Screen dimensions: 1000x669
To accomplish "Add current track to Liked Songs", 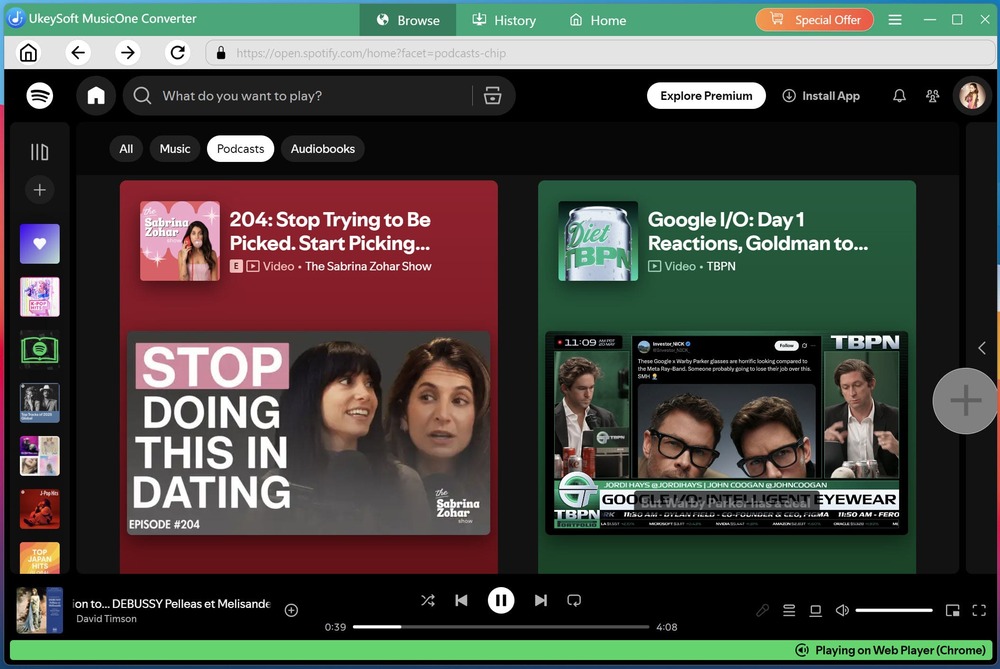I will 291,610.
